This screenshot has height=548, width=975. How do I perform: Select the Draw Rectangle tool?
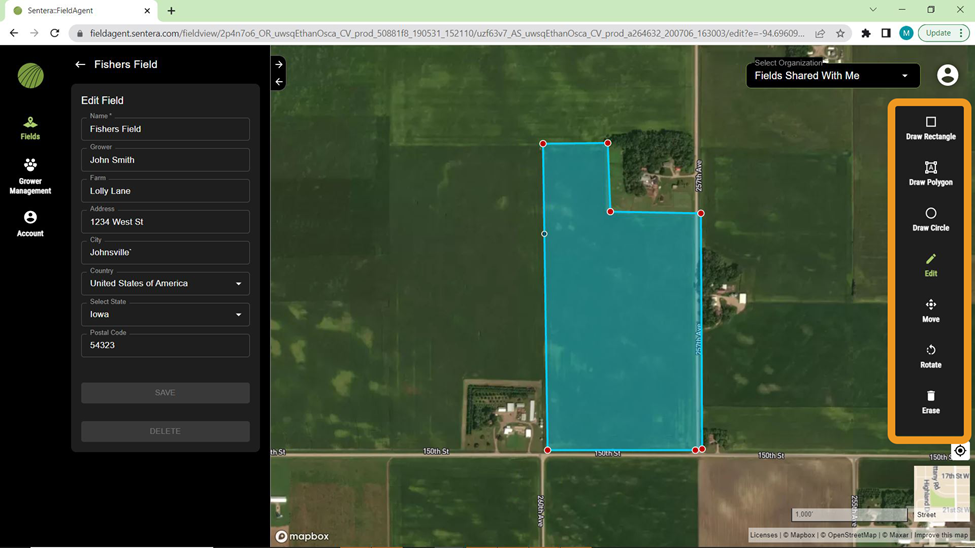930,127
